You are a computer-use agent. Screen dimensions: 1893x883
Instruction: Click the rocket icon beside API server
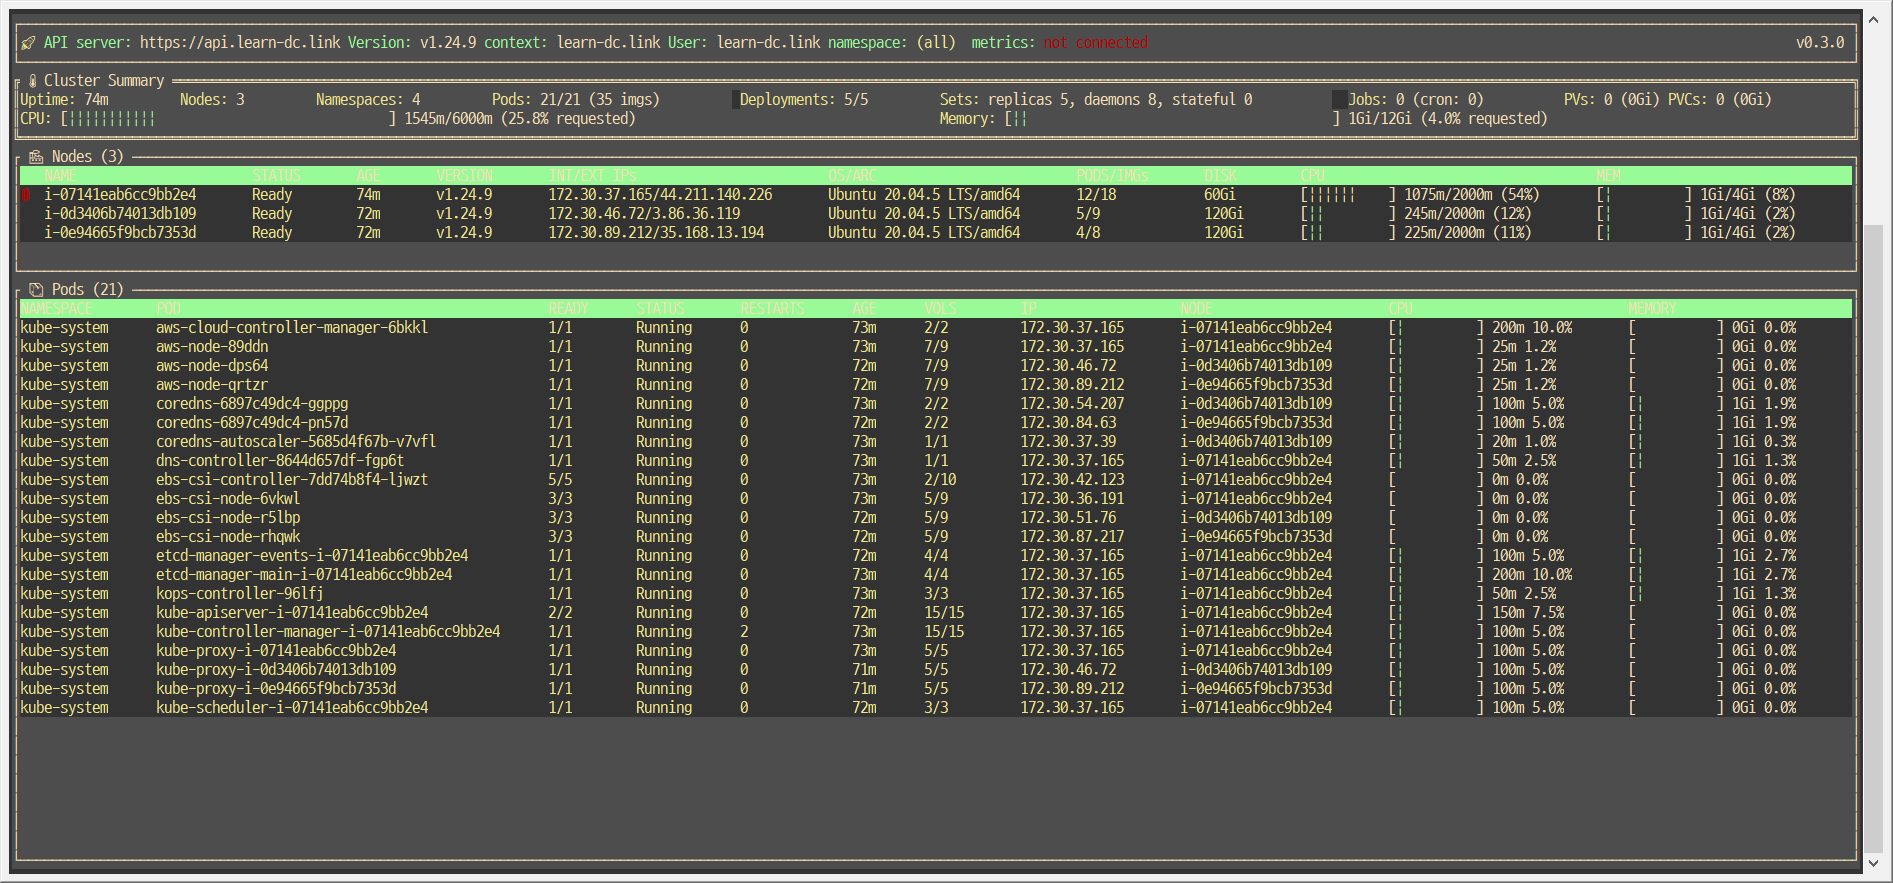click(x=28, y=43)
